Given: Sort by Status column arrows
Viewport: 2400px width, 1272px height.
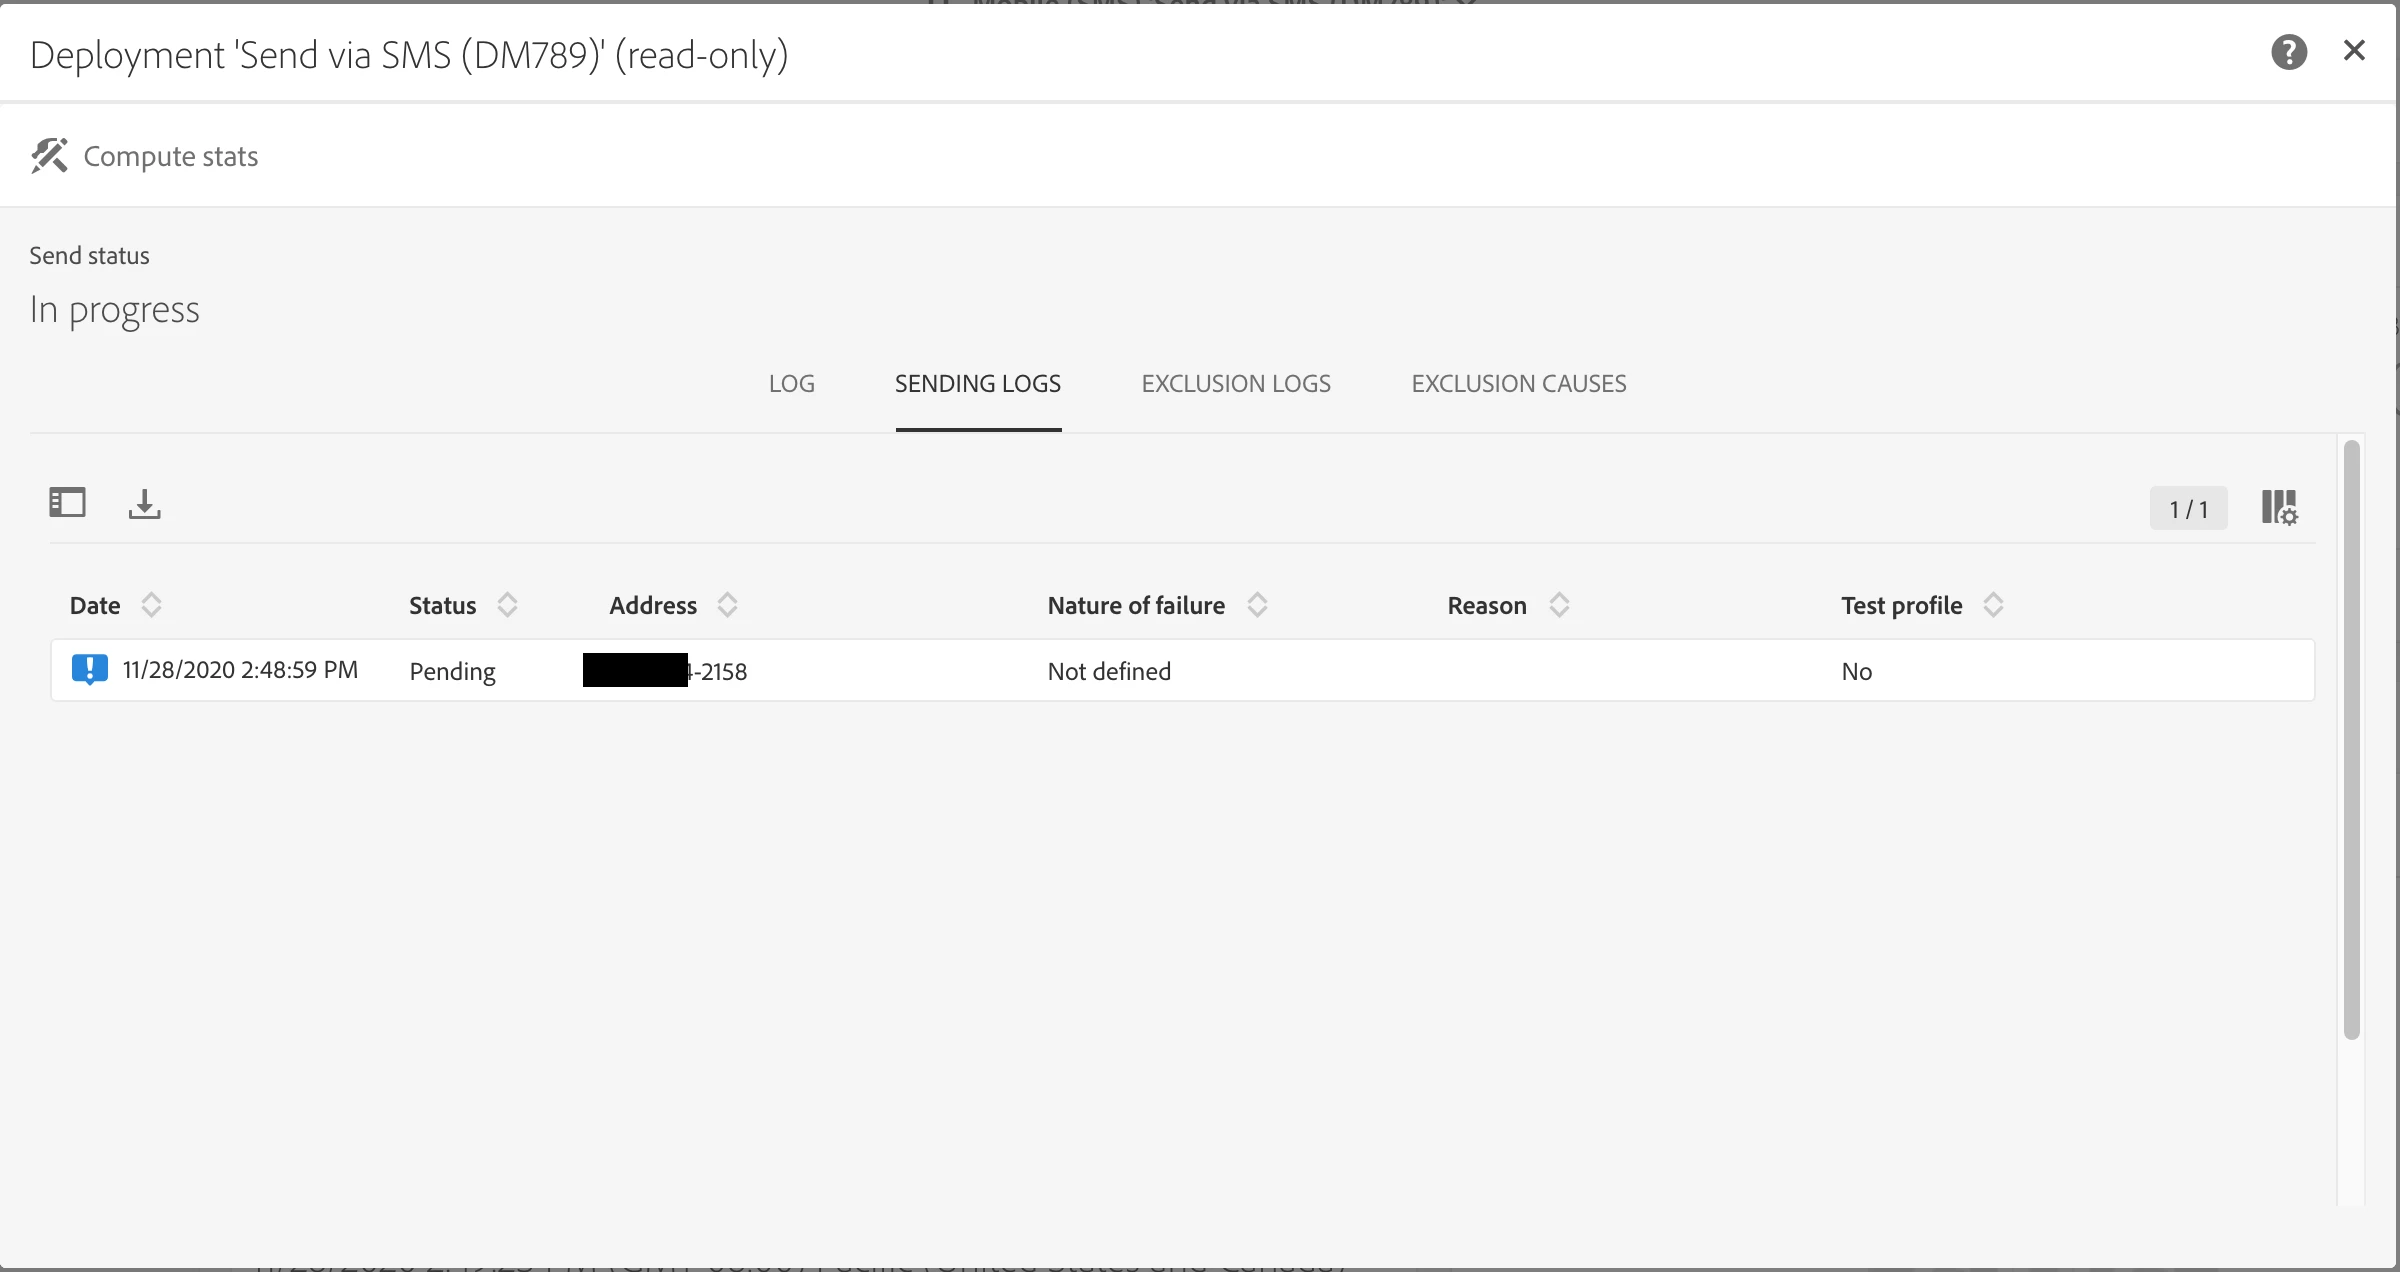Looking at the screenshot, I should click(507, 605).
